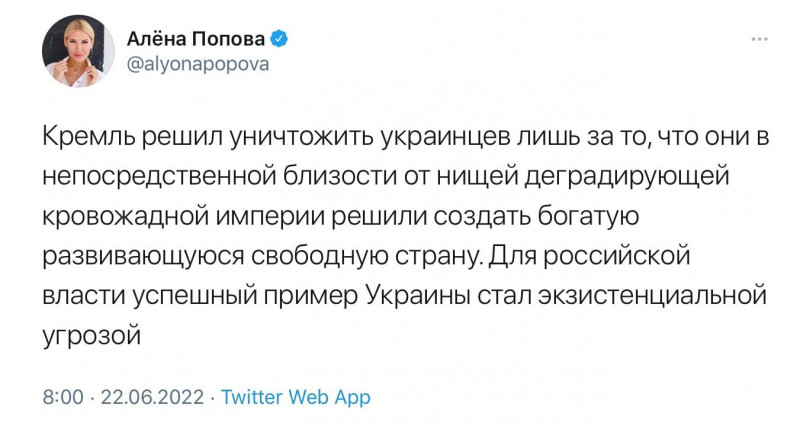Screen dimensions: 800x424
Task: Click the 8:00 timestamp of the tweet
Action: 63,397
